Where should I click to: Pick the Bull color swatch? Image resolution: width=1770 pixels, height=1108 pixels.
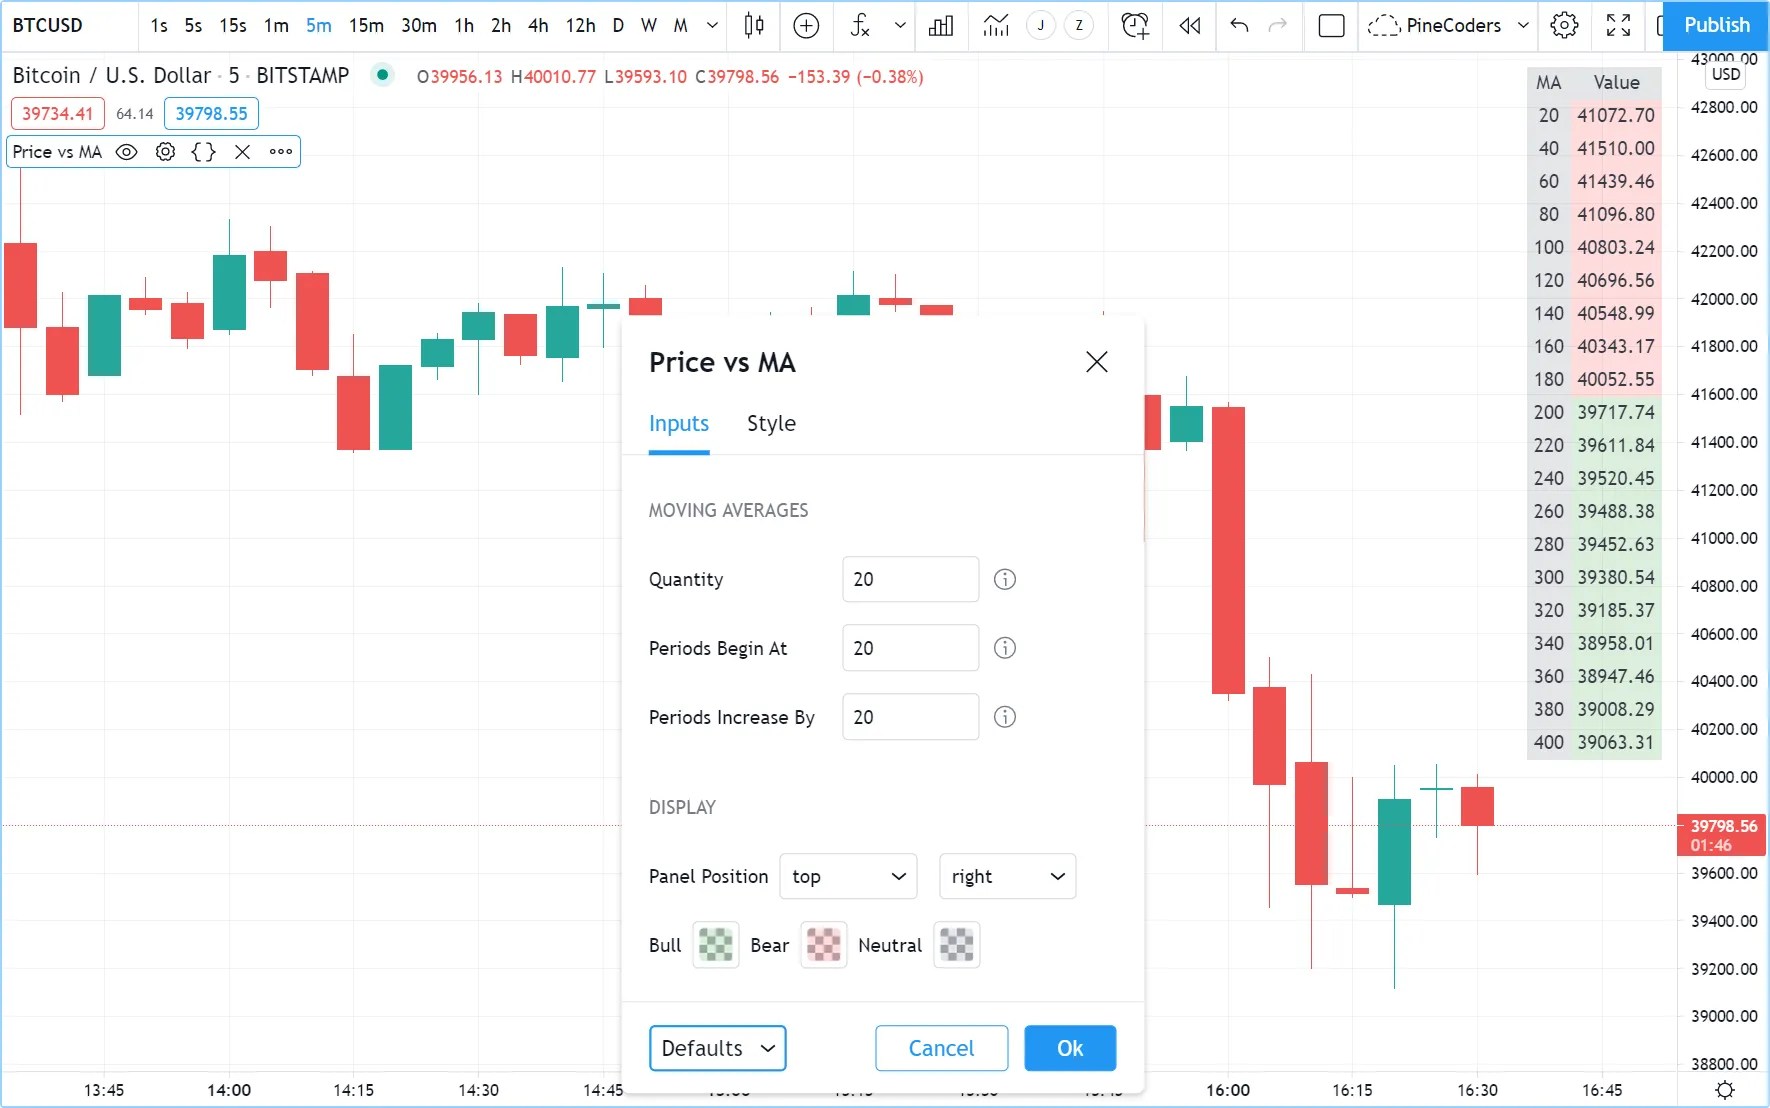(715, 945)
